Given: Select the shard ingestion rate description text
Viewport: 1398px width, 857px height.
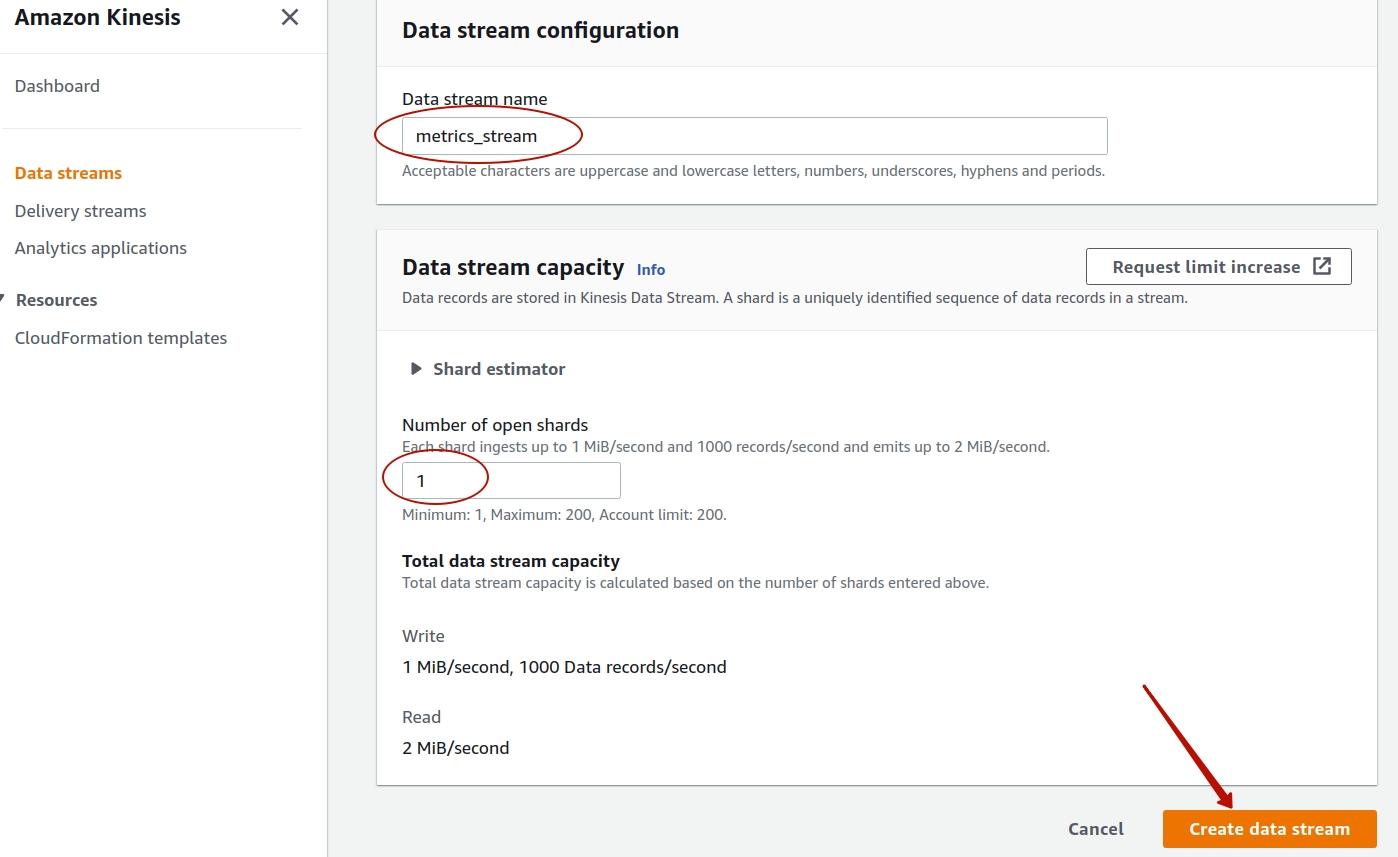Looking at the screenshot, I should tap(726, 447).
